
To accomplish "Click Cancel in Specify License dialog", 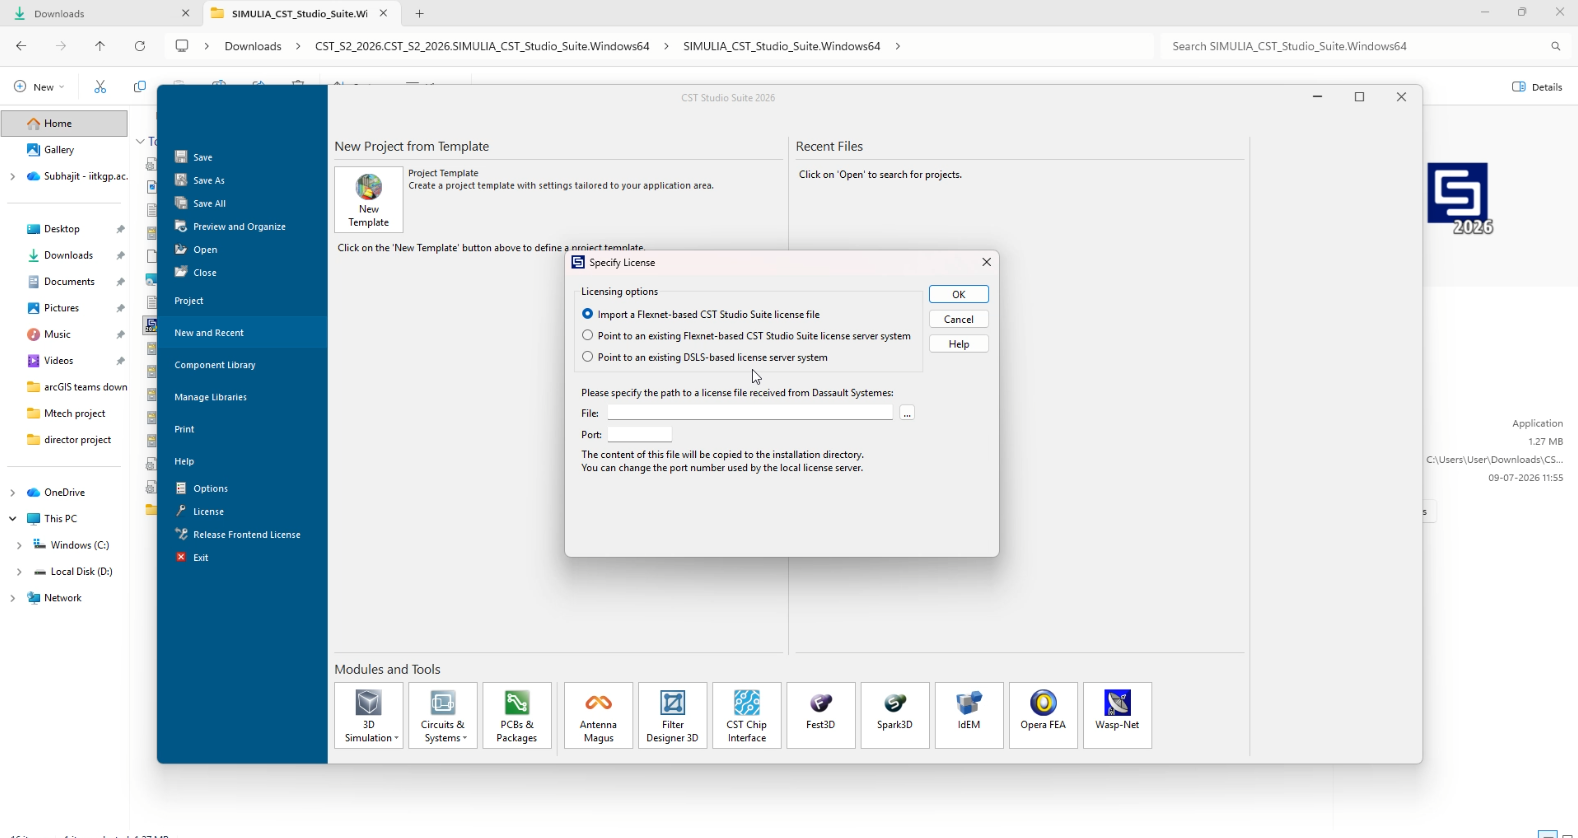I will (x=958, y=319).
